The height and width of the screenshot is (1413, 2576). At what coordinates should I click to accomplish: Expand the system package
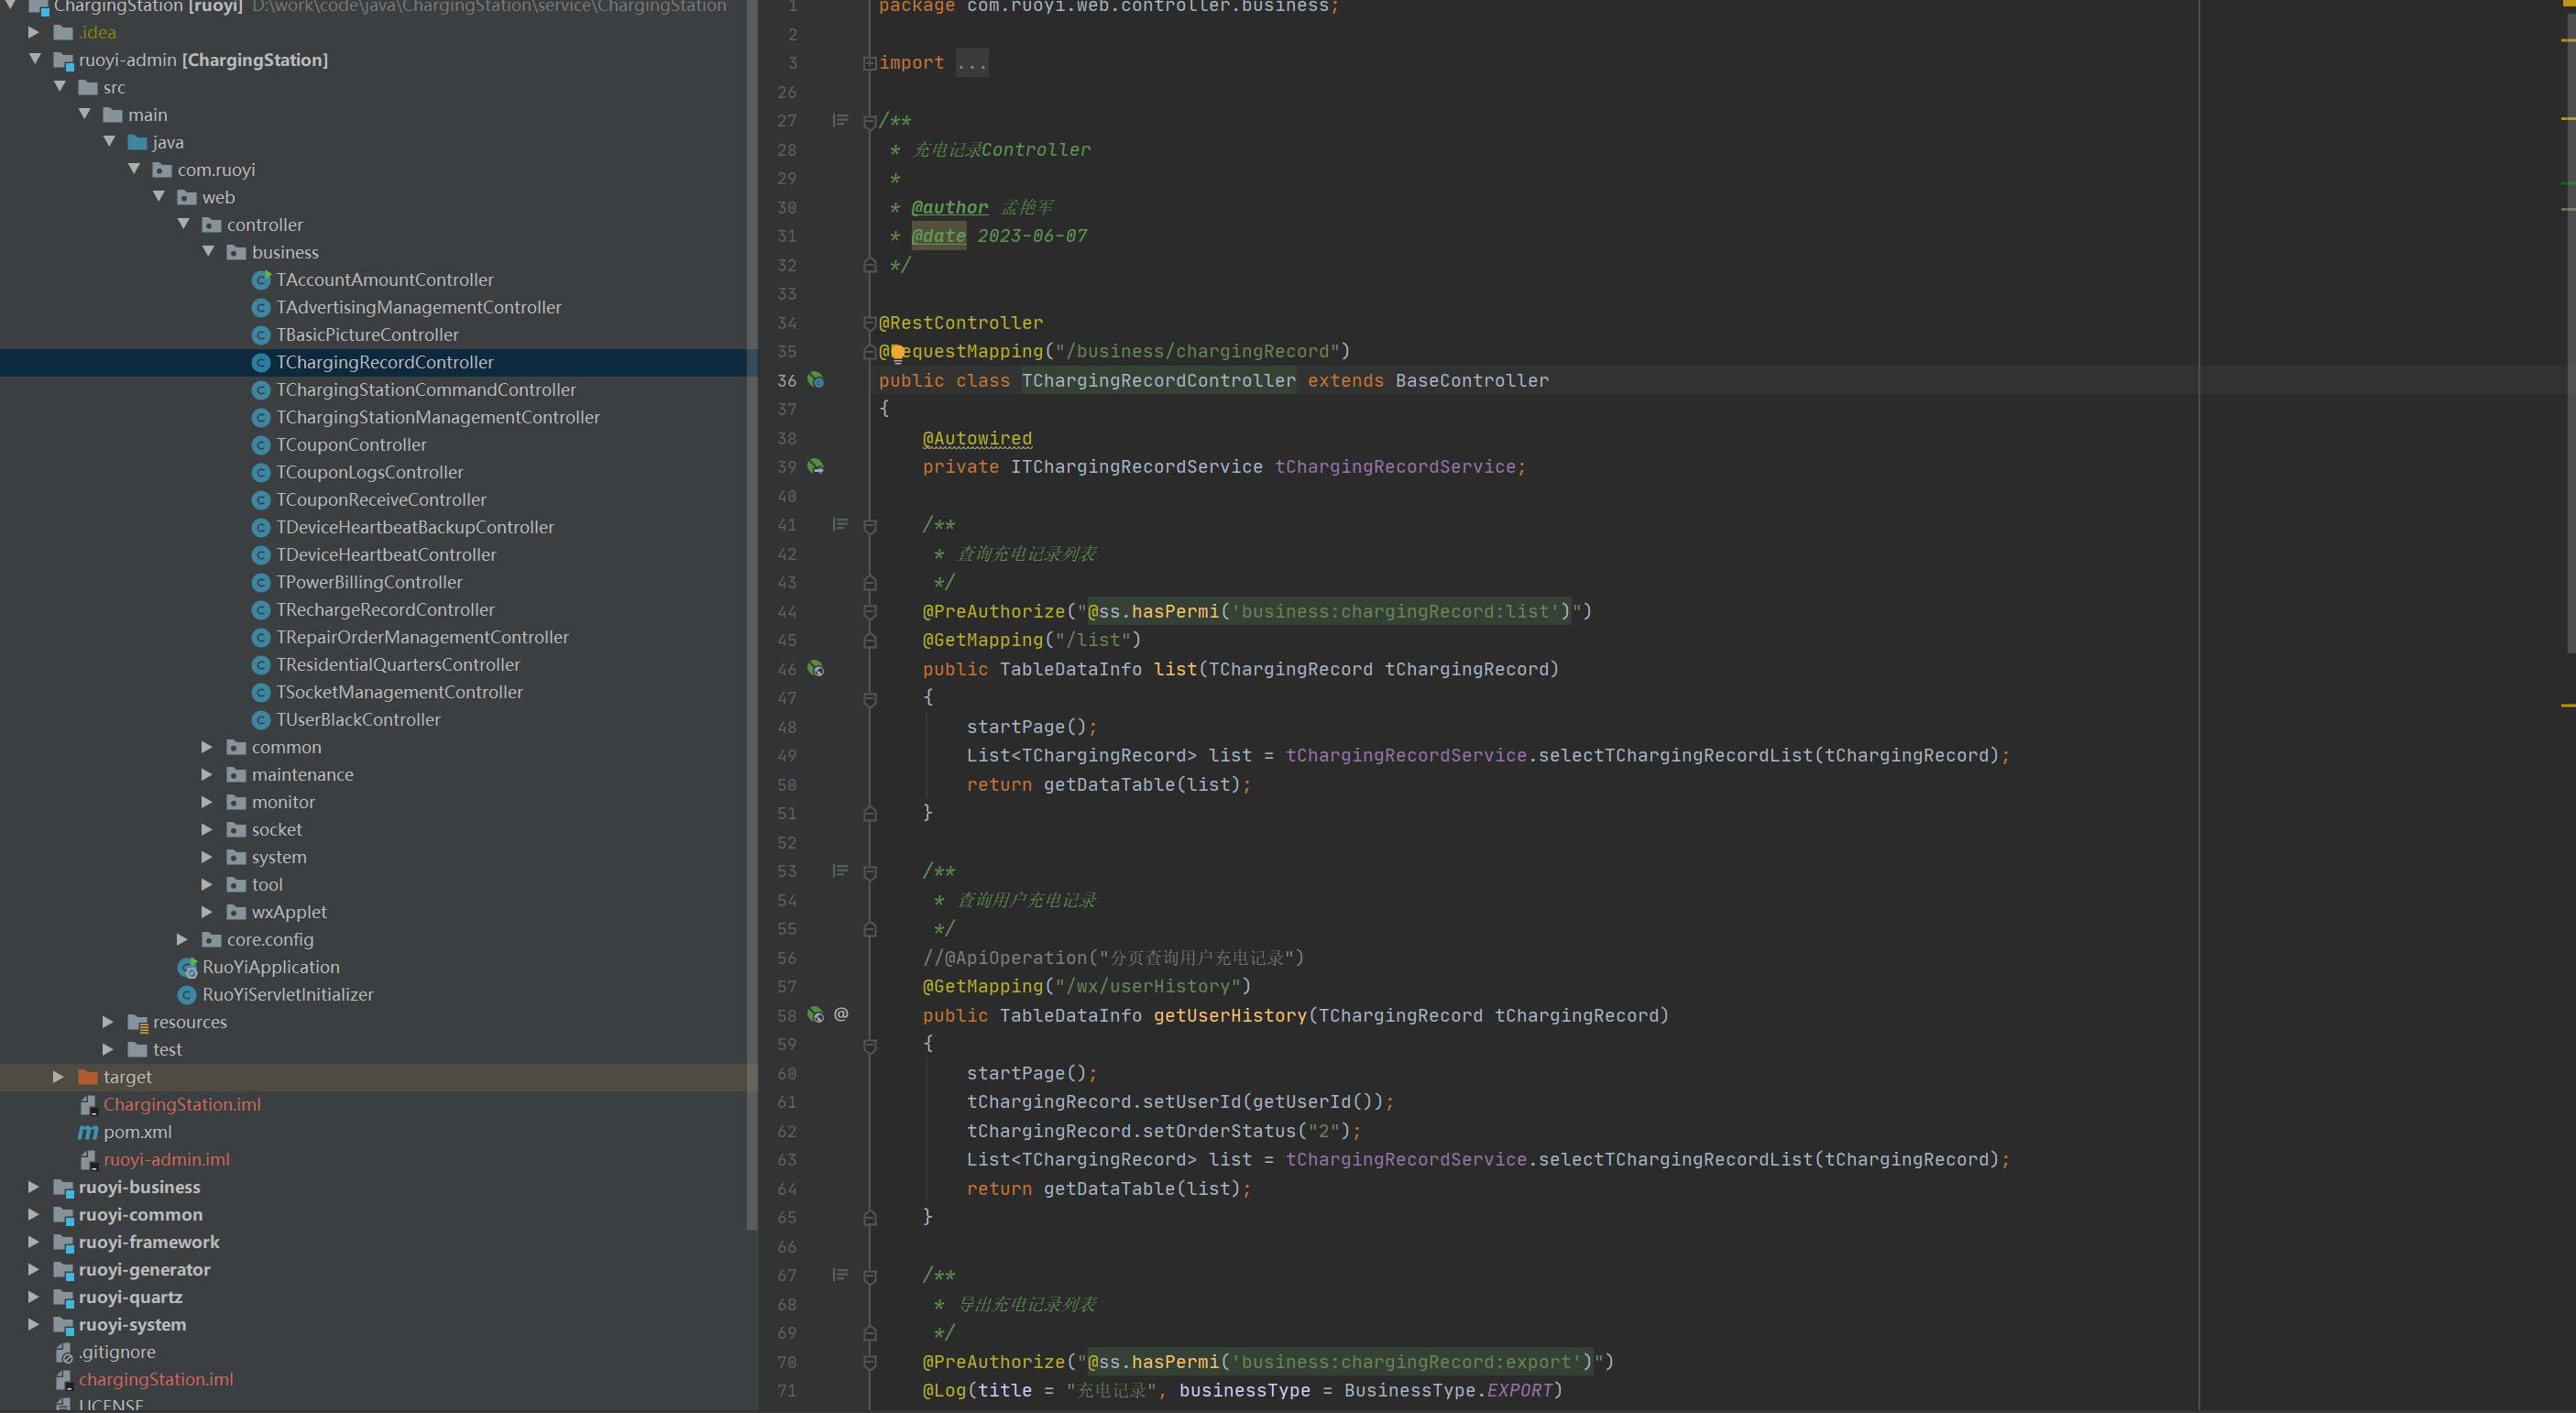(x=207, y=857)
